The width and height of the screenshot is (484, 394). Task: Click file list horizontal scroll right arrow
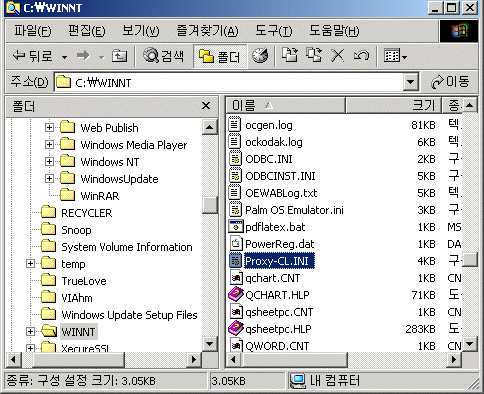pos(454,360)
